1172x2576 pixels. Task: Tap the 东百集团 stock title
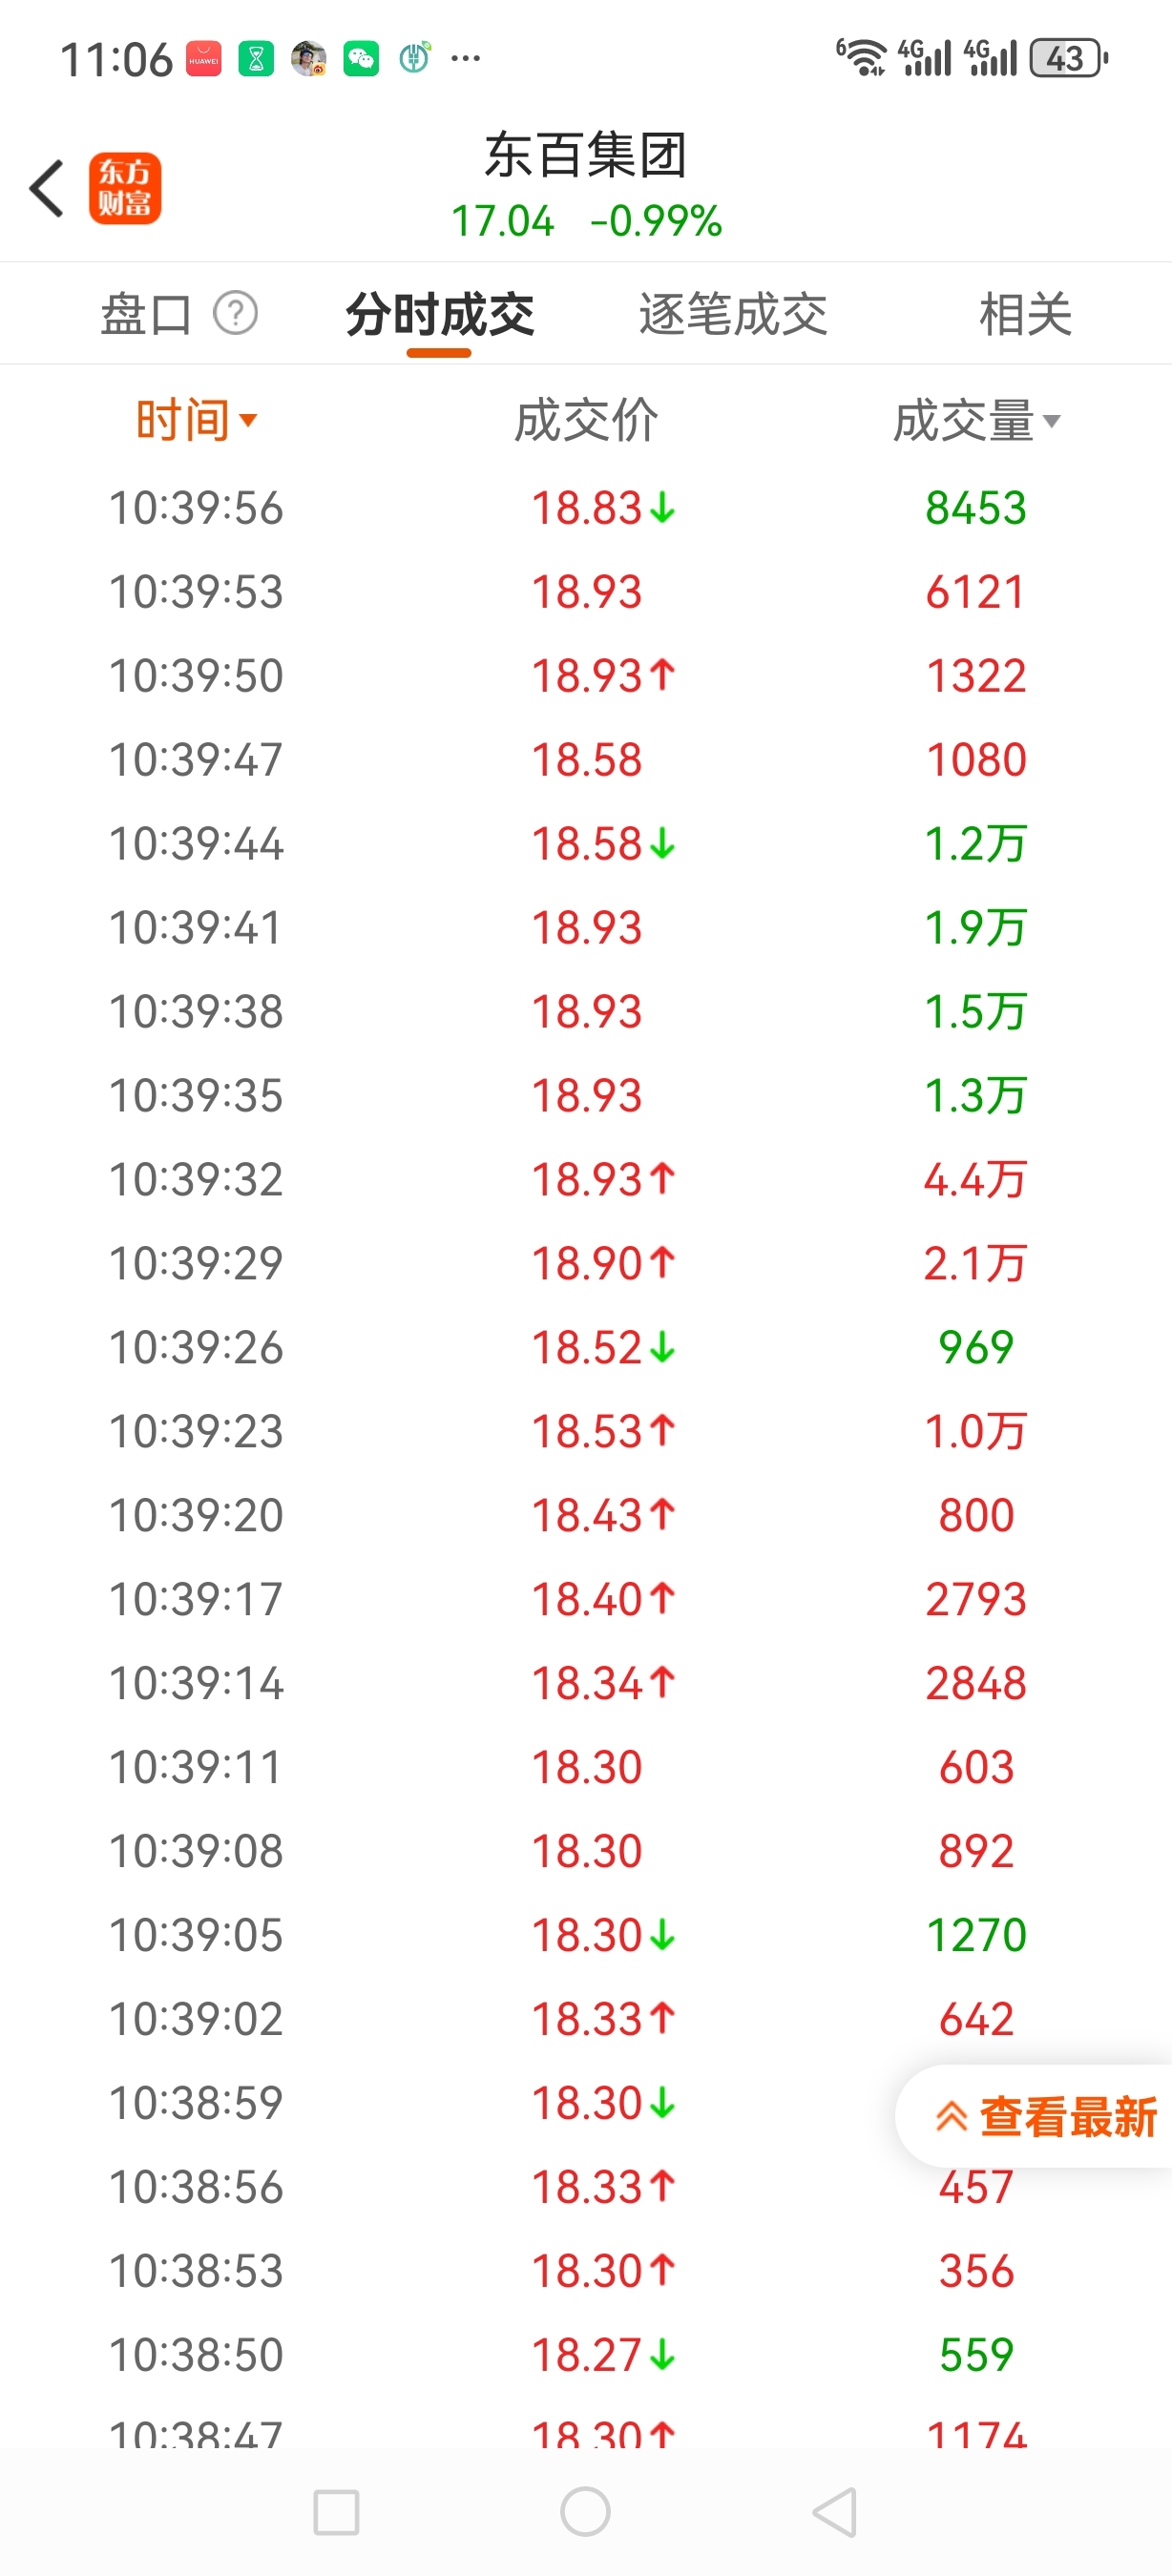pos(586,156)
